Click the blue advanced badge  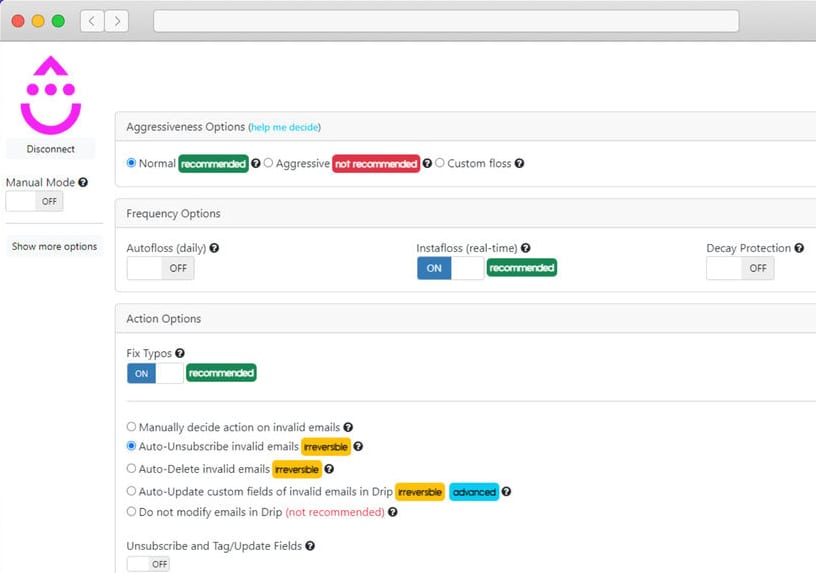(474, 492)
